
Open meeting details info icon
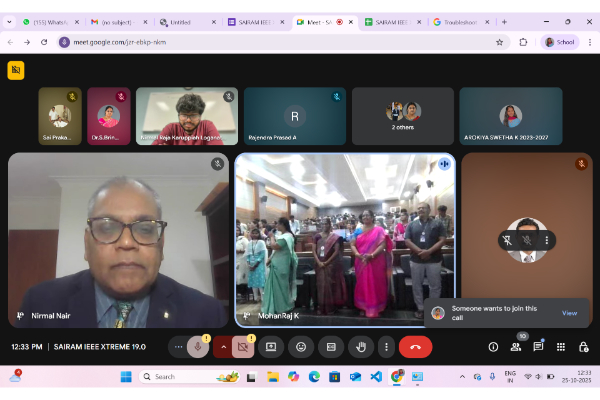(493, 347)
